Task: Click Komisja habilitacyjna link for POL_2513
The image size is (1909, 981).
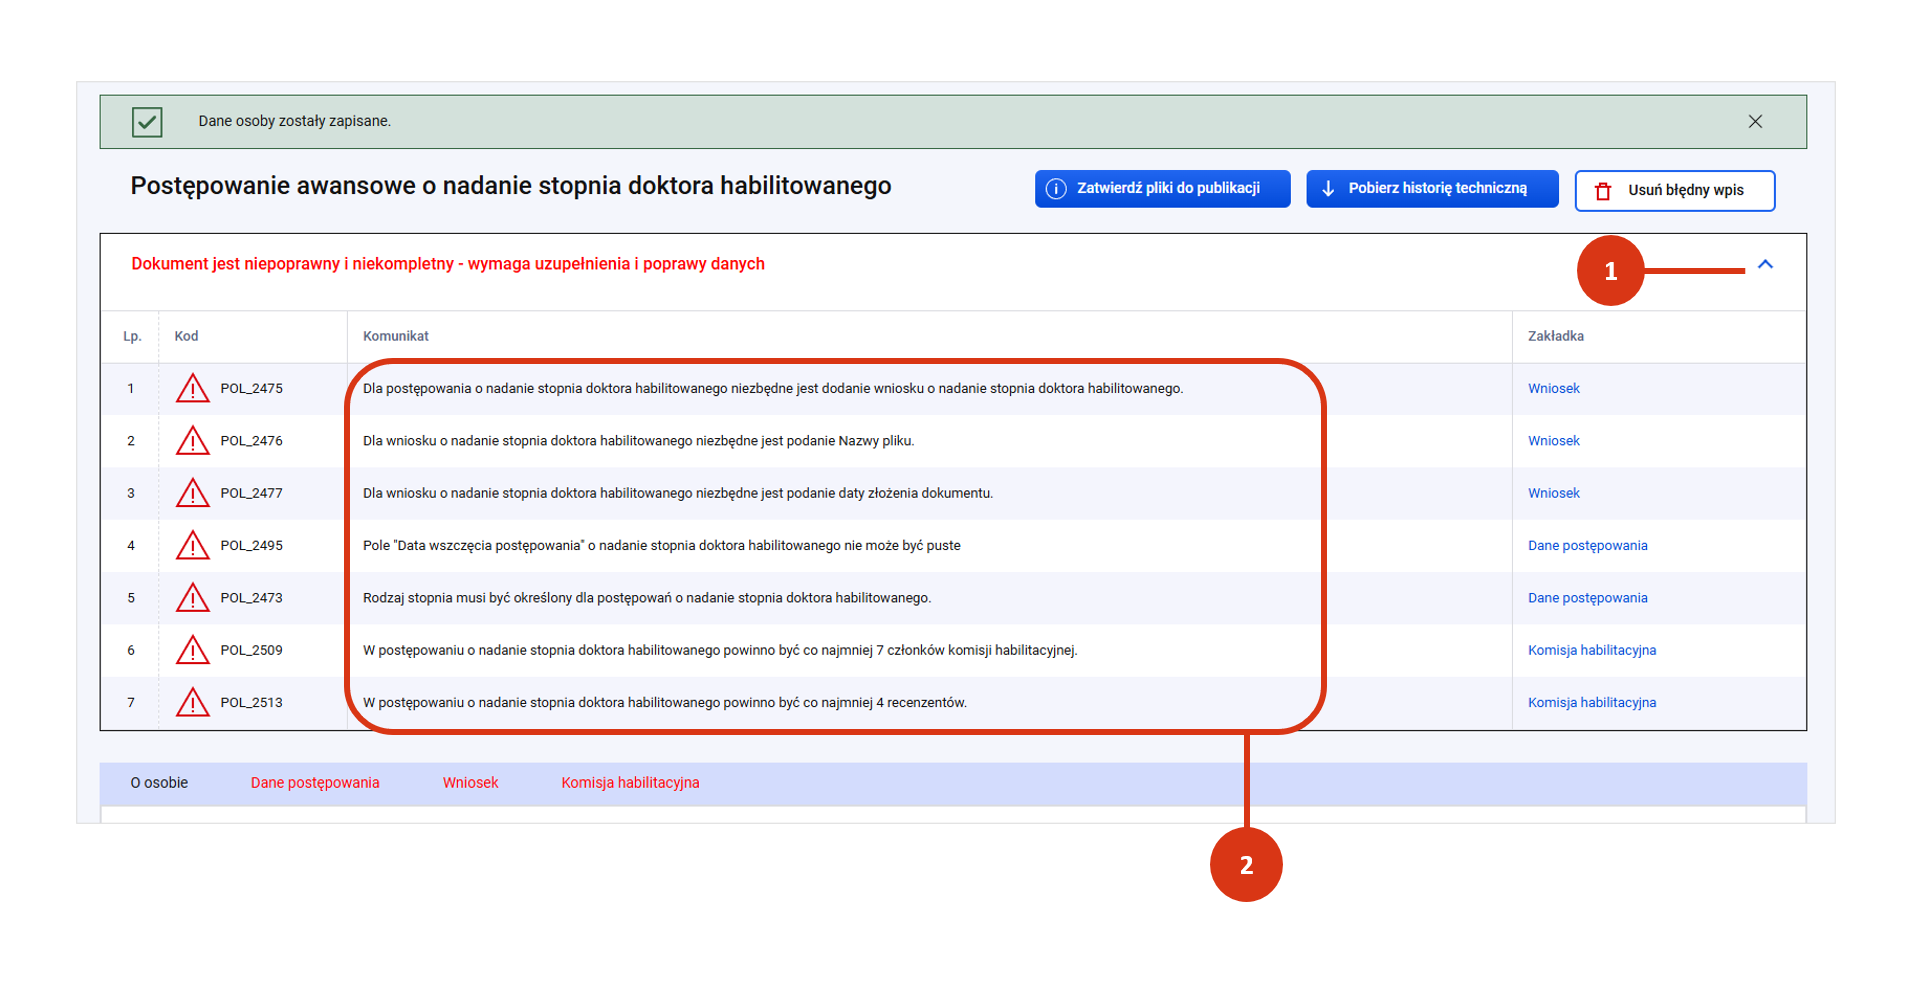Action: click(x=1591, y=703)
